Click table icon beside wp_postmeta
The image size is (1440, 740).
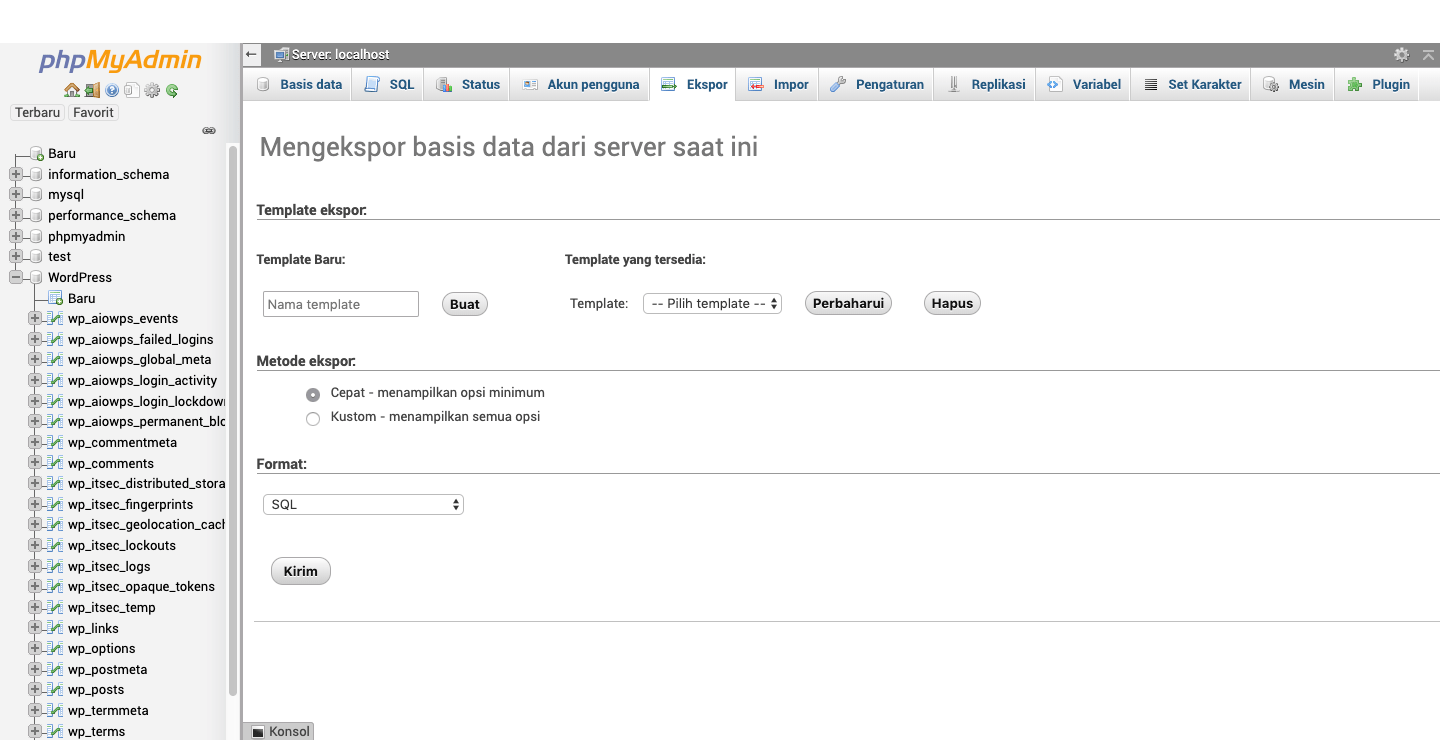(x=56, y=669)
